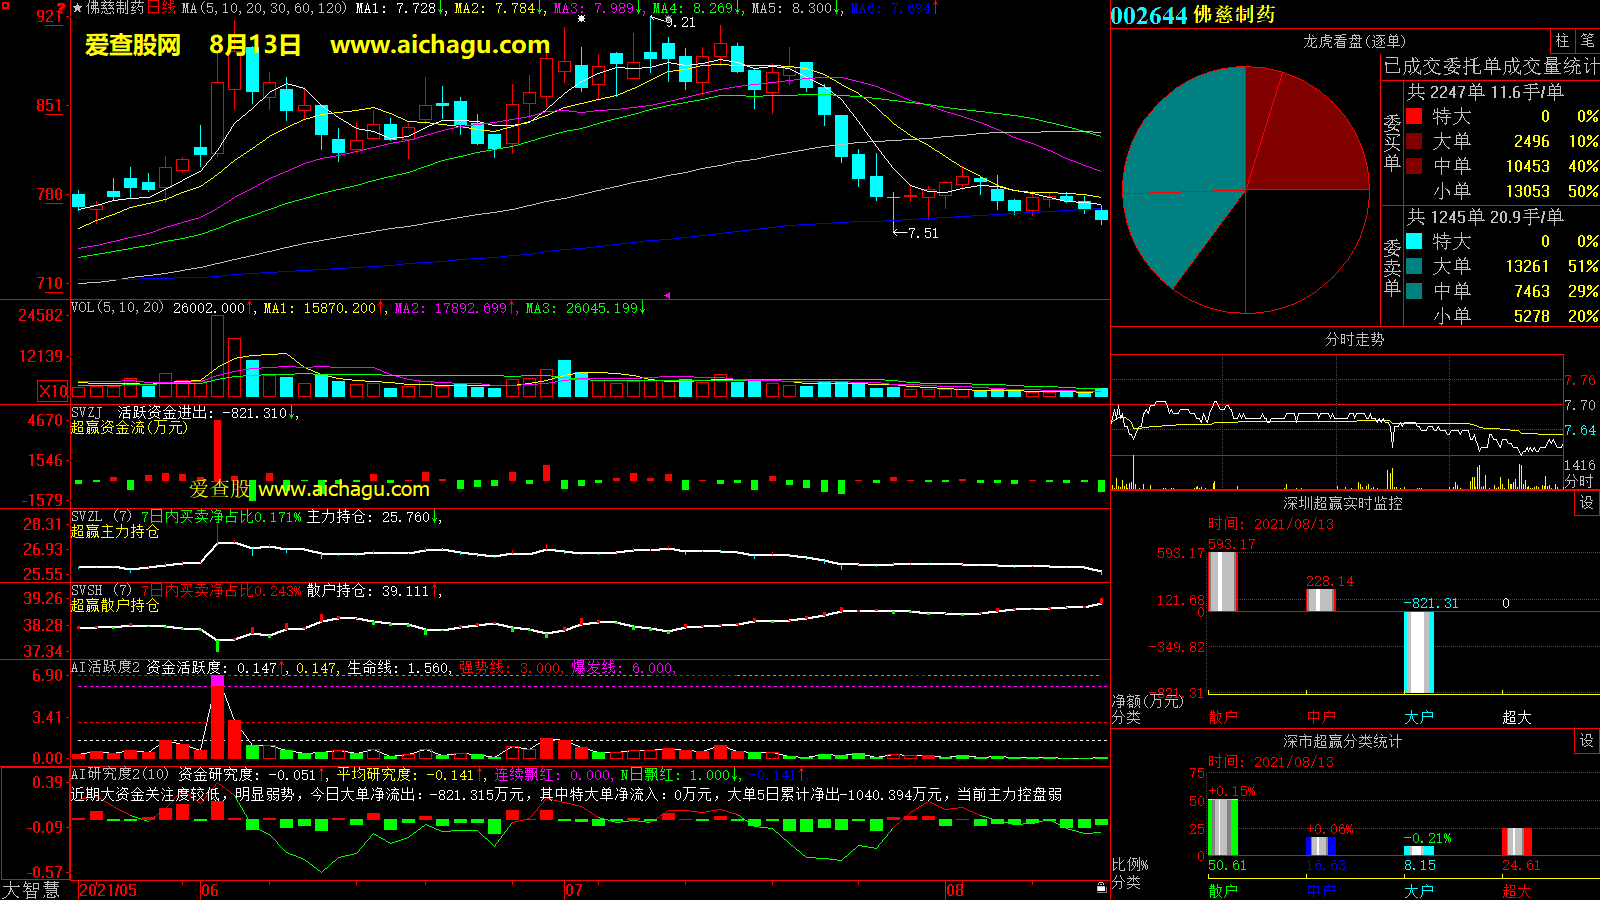The image size is (1600, 900).
Task: Click the X10 volume scale marker
Action: [x=53, y=391]
